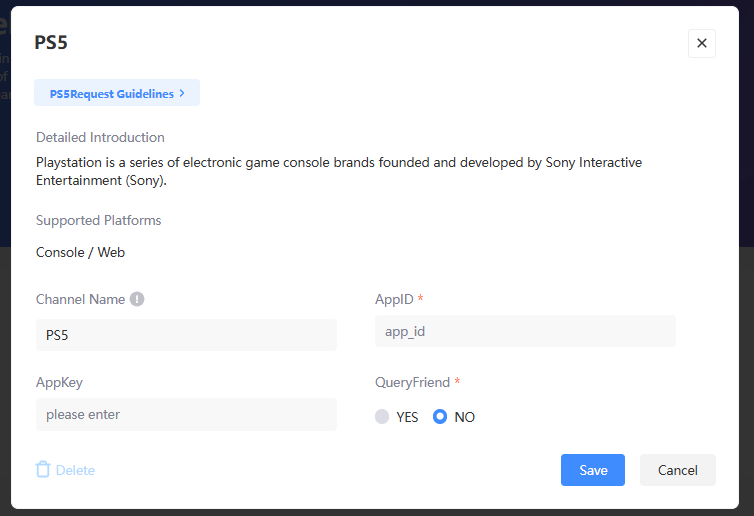Click the AppID label

tap(394, 299)
